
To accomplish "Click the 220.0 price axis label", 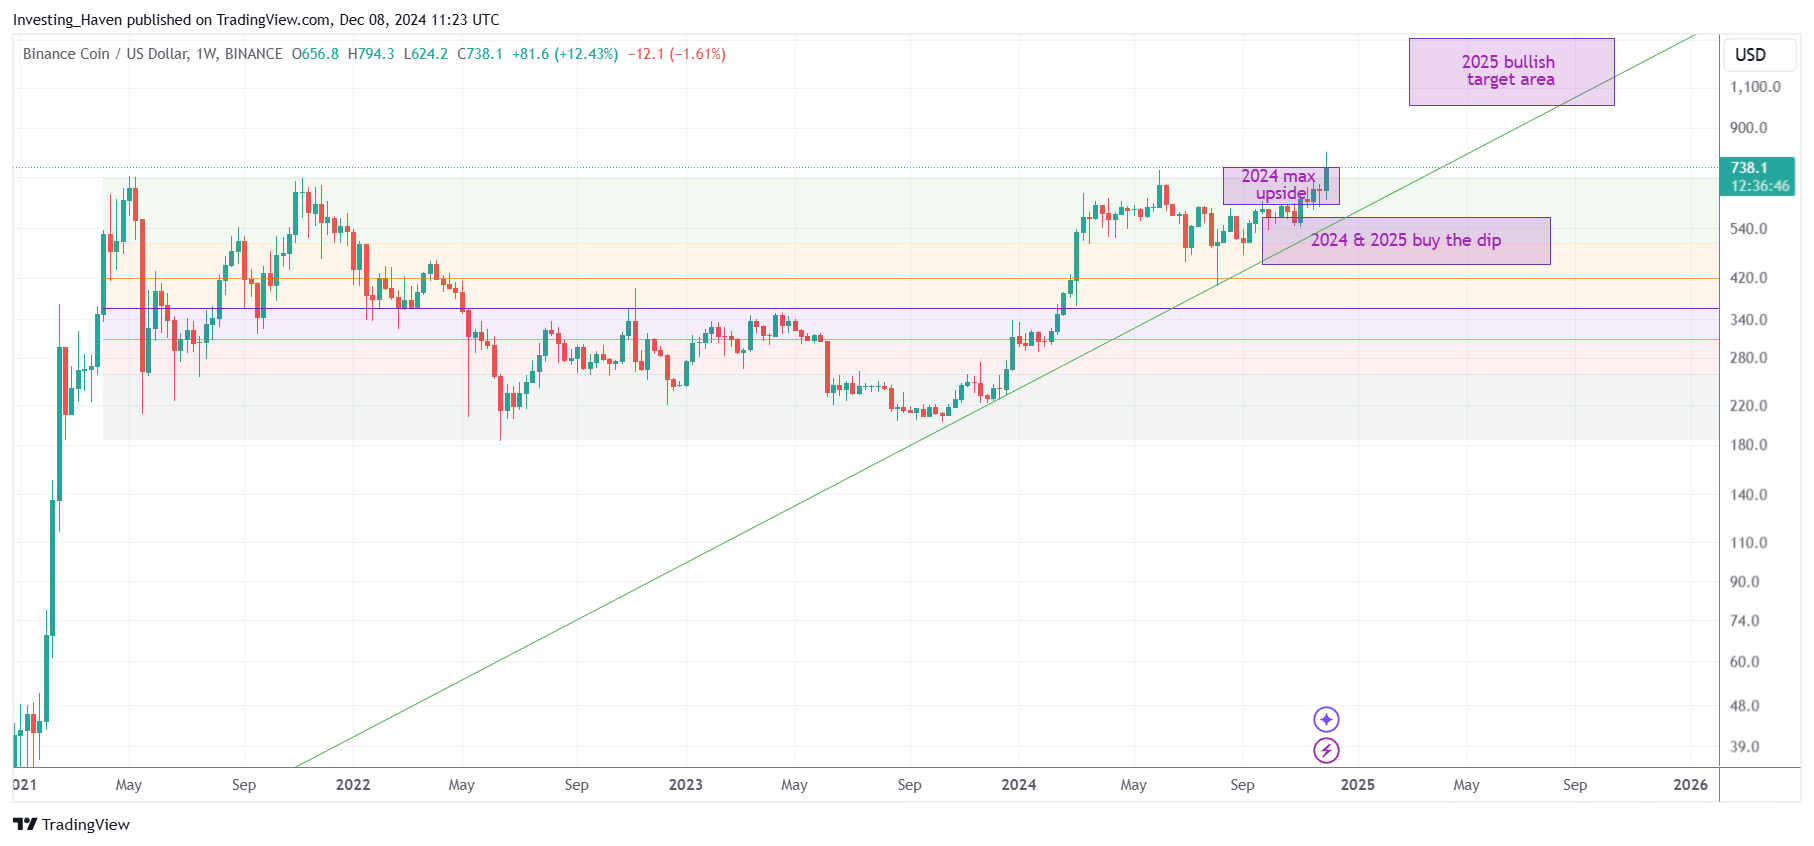I will 1748,406.
